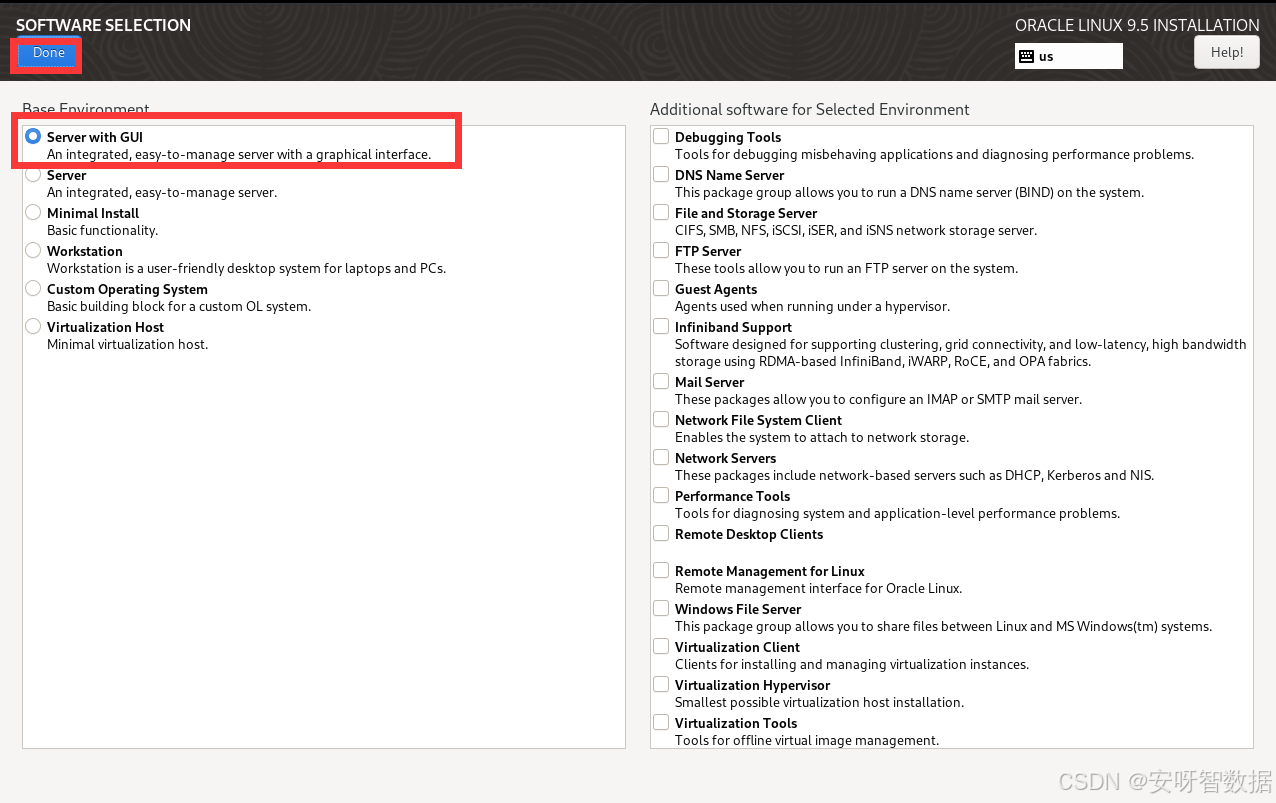Click the SOFTWARE SELECTION title
The width and height of the screenshot is (1276, 803).
(x=103, y=25)
